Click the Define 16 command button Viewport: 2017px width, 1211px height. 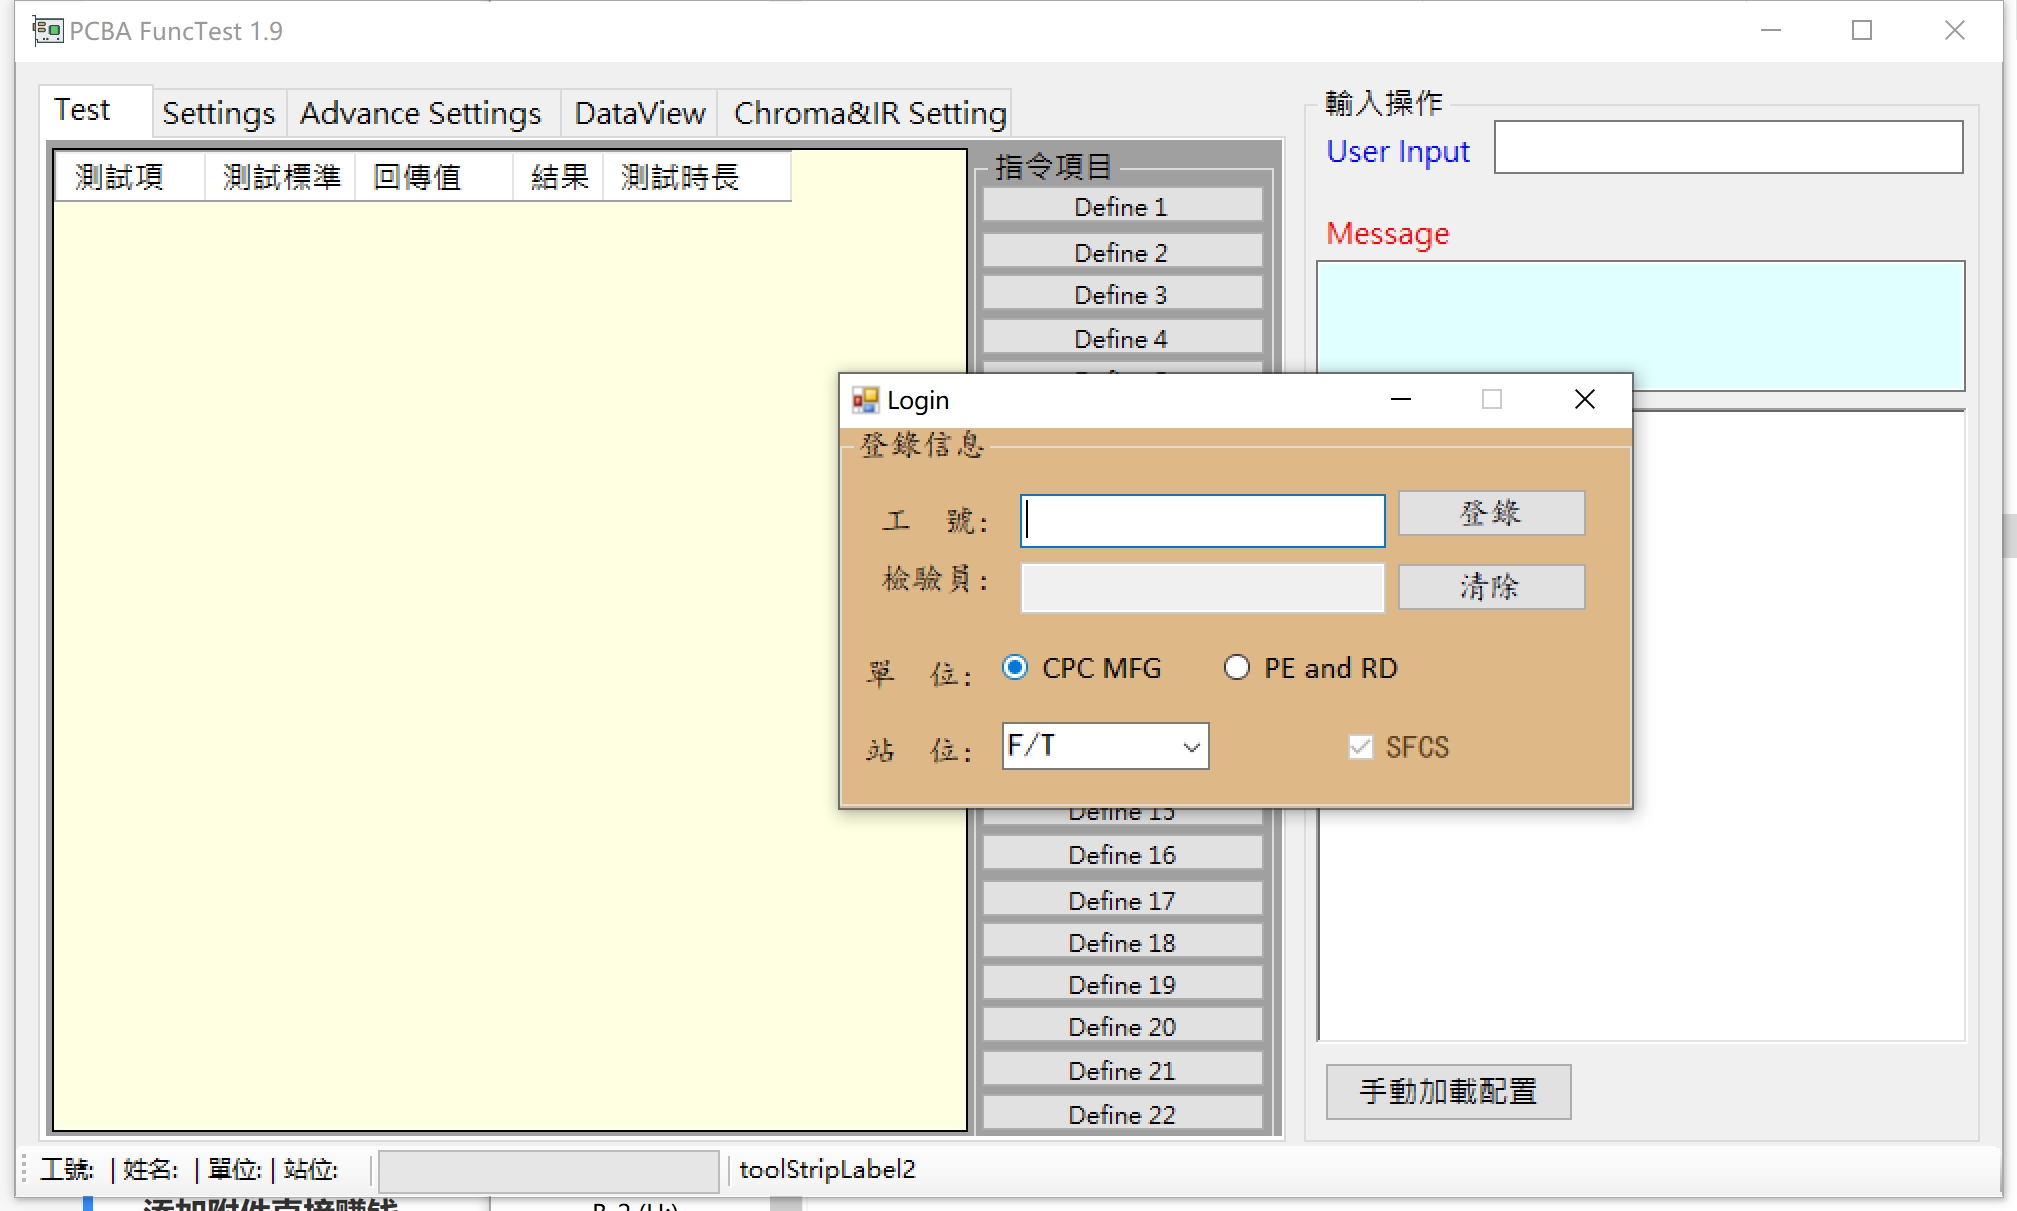(1122, 855)
